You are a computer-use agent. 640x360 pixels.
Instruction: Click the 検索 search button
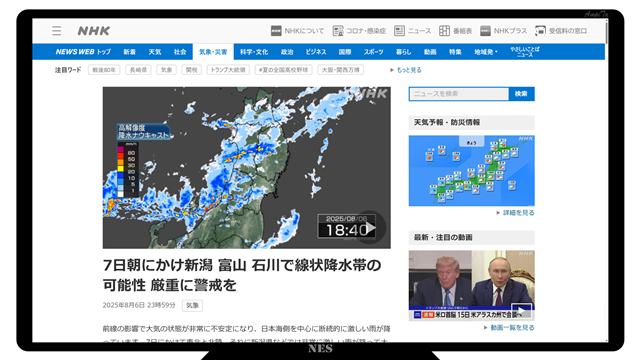(x=521, y=94)
